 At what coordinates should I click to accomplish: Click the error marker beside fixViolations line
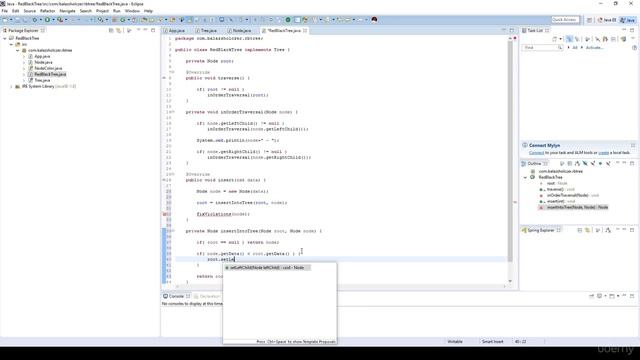pos(164,214)
